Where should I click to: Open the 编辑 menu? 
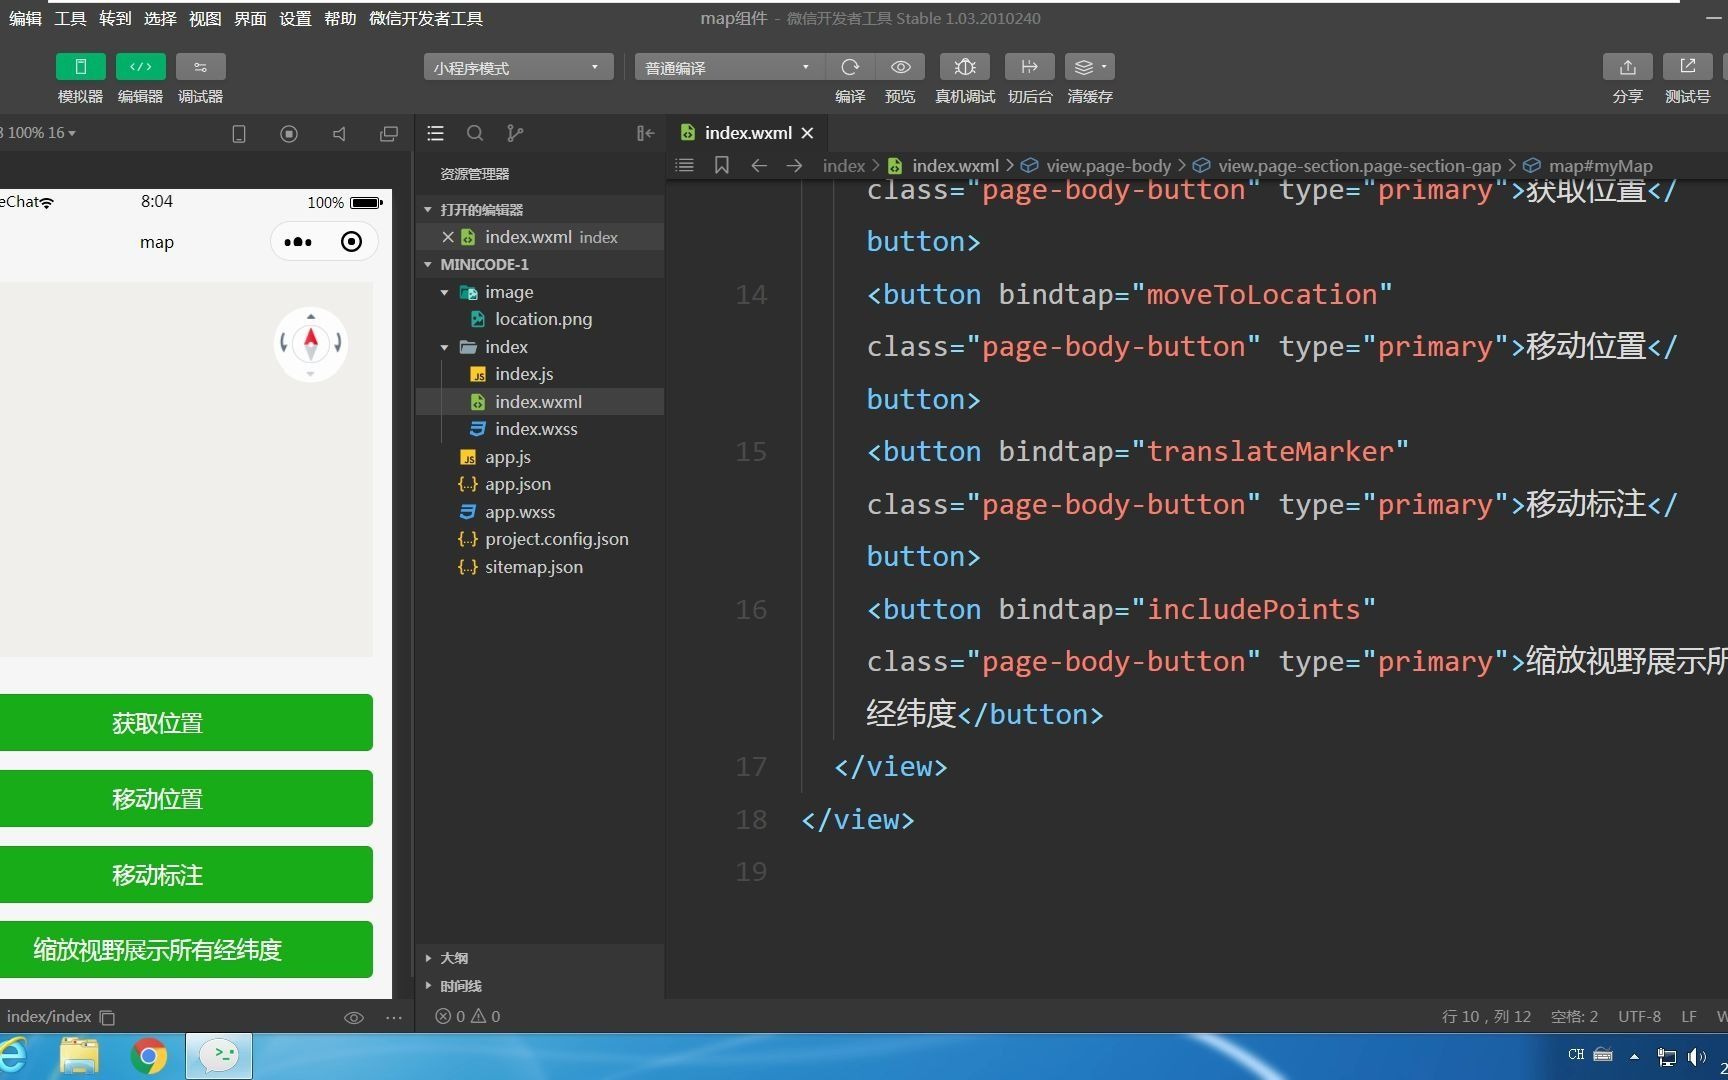coord(25,18)
